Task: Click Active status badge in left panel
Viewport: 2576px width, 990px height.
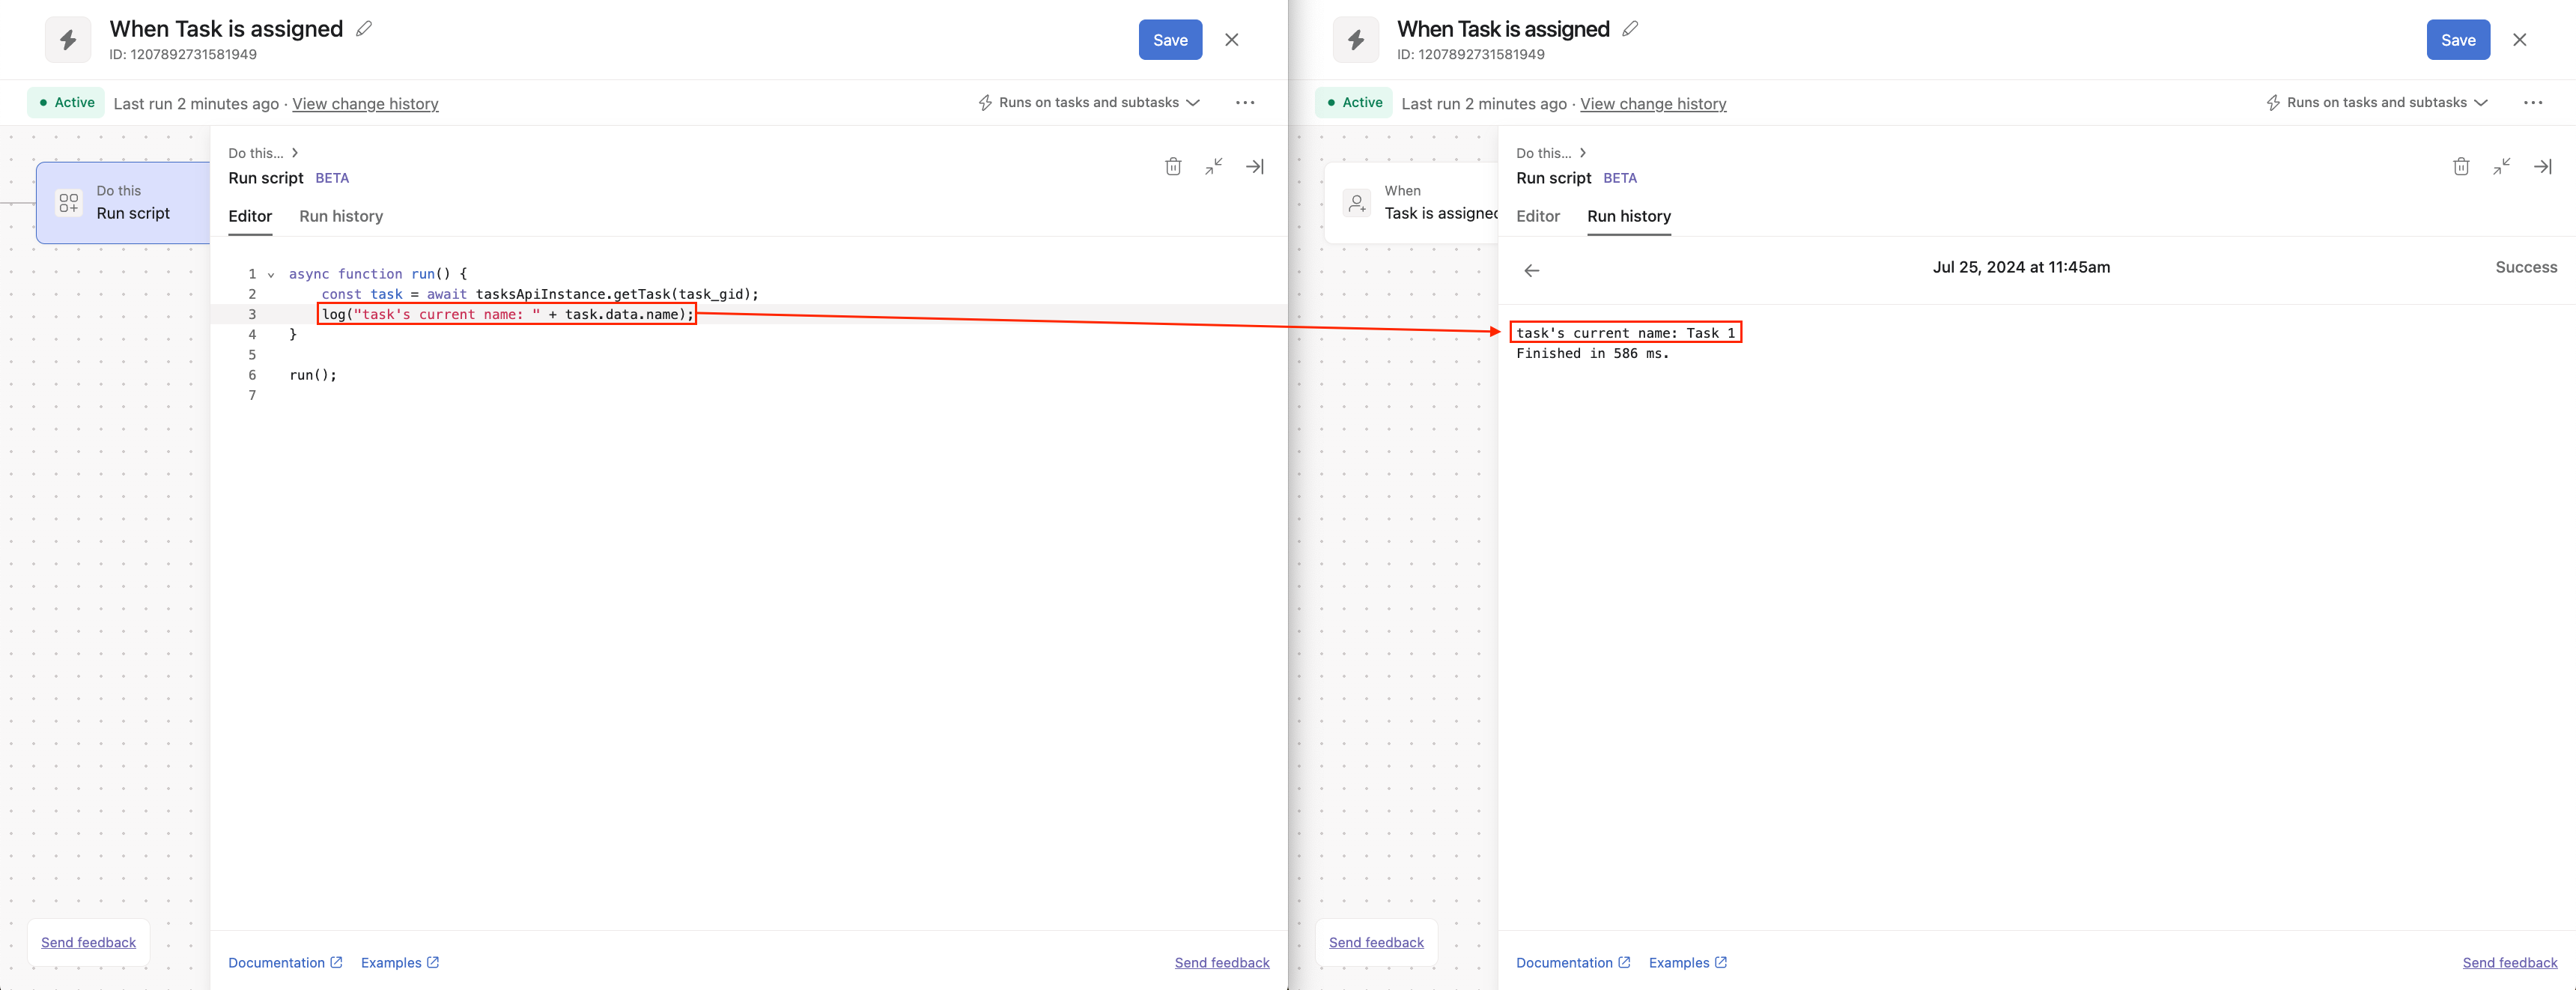Action: click(66, 103)
